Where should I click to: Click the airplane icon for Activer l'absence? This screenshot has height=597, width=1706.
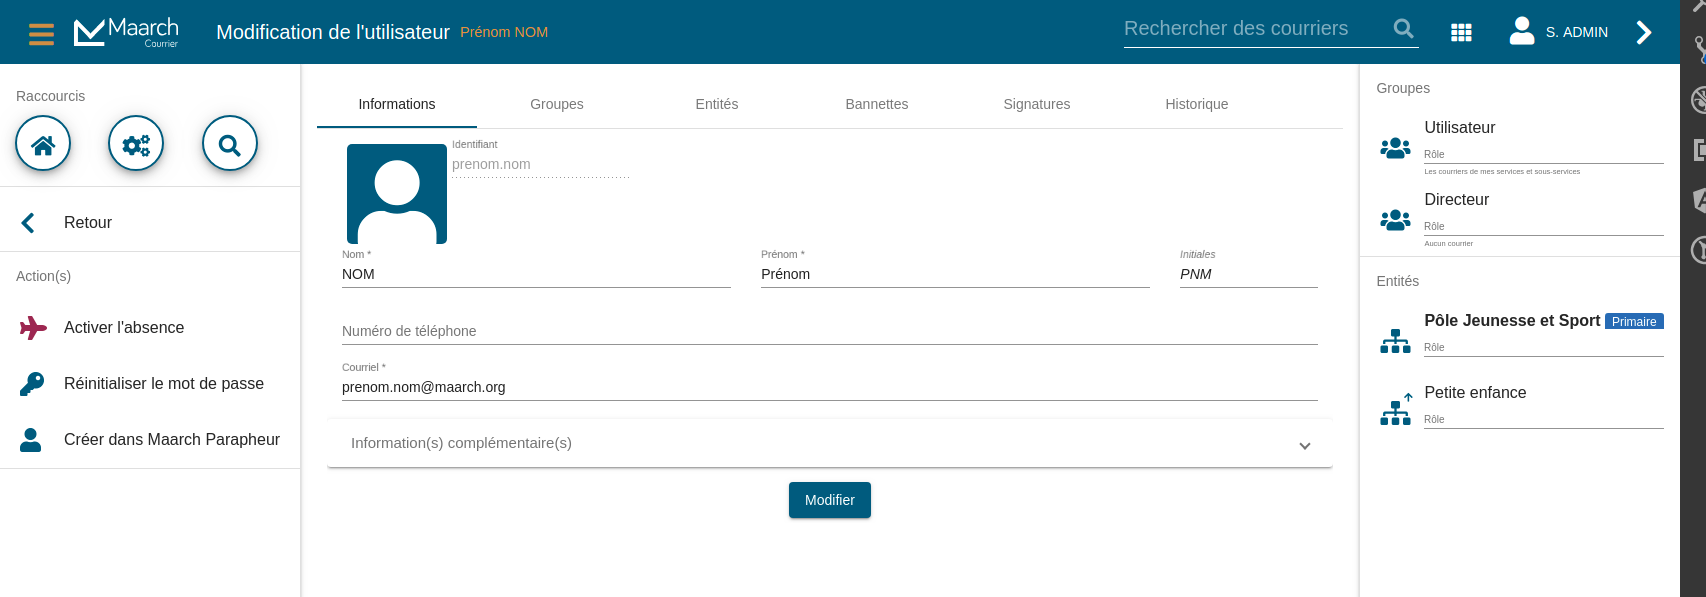[x=33, y=328]
